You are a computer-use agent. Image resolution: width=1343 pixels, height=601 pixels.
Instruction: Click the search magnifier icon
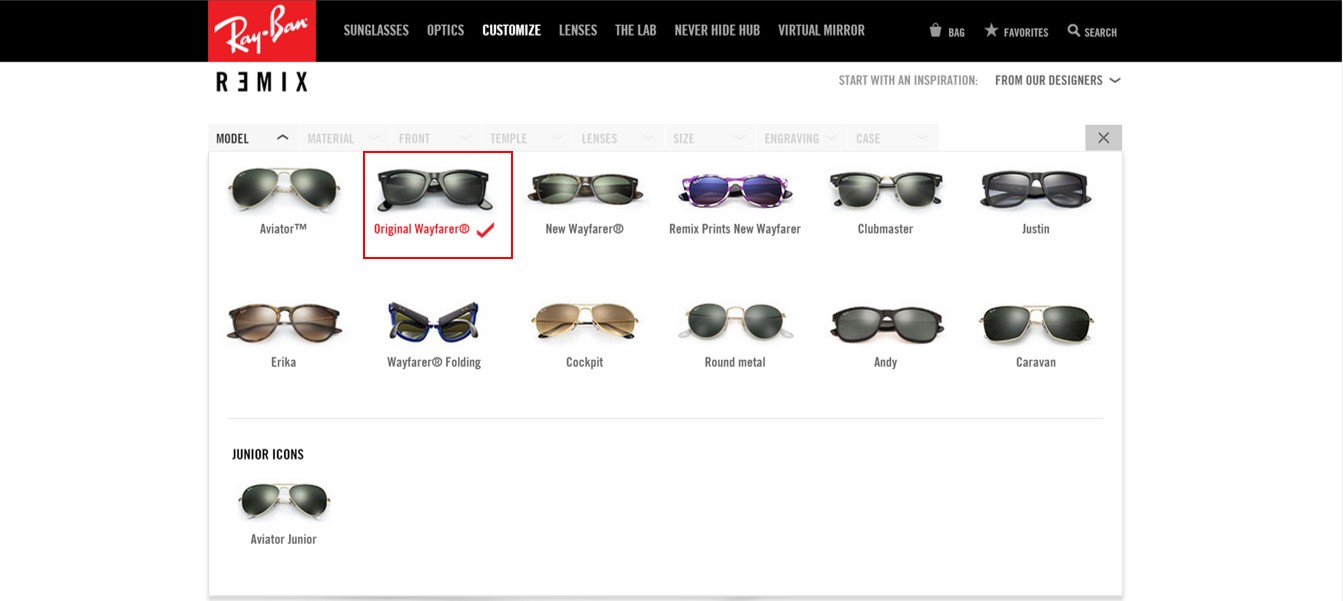point(1074,31)
